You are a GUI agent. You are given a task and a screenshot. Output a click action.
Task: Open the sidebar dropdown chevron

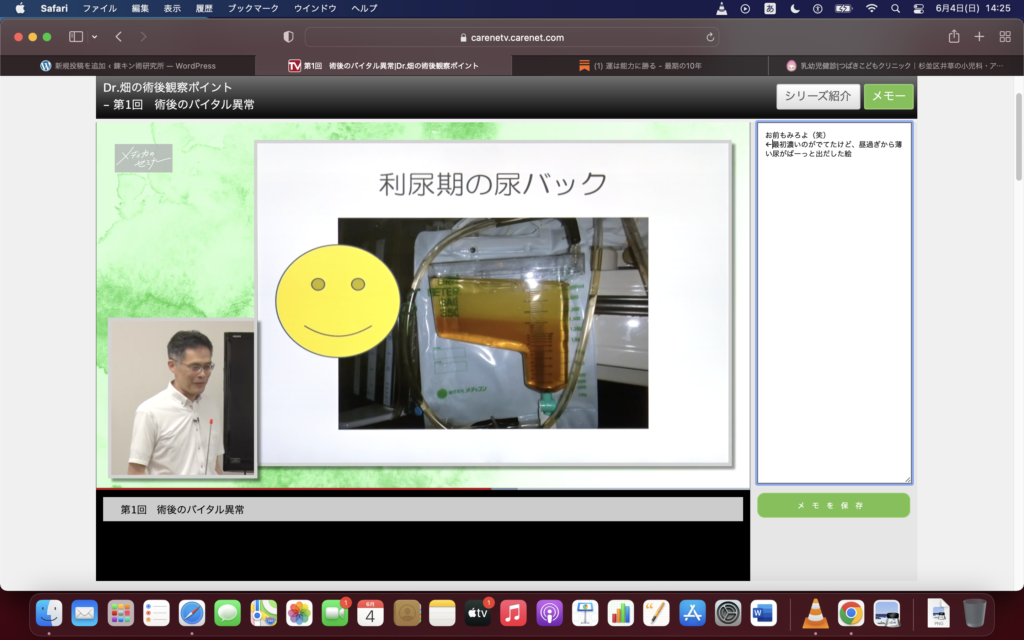coord(94,37)
